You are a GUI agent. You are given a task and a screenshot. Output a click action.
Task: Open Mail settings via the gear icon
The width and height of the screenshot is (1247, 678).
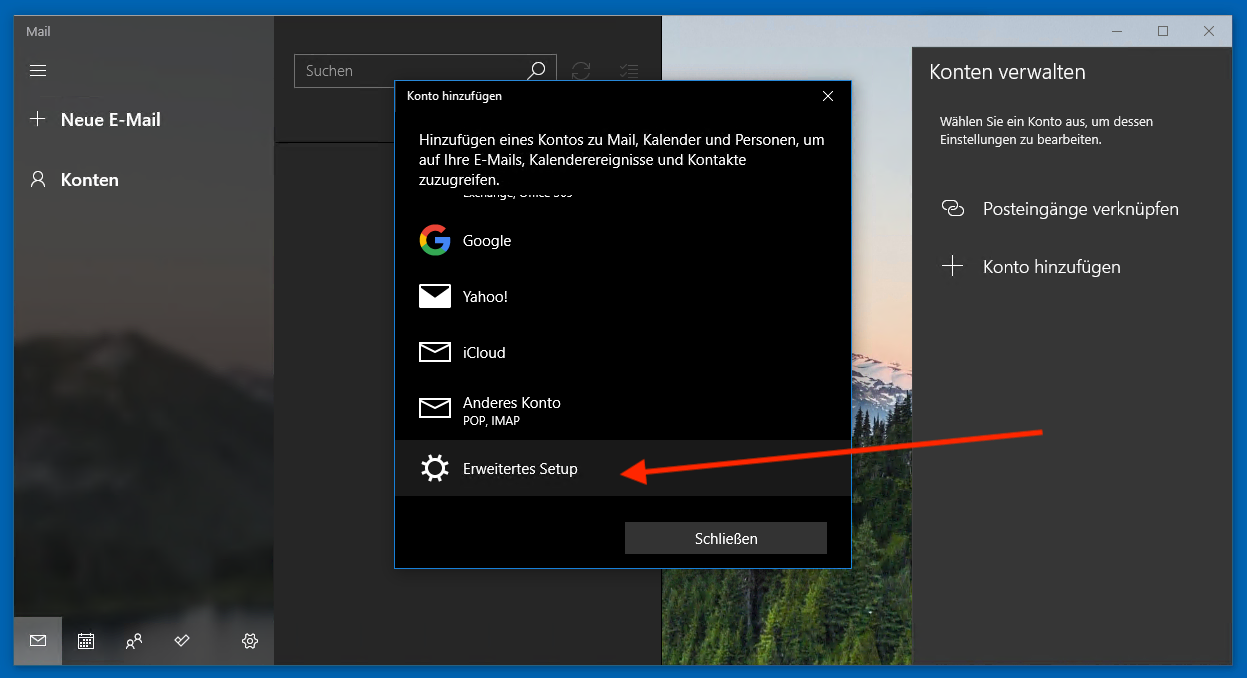tap(249, 641)
